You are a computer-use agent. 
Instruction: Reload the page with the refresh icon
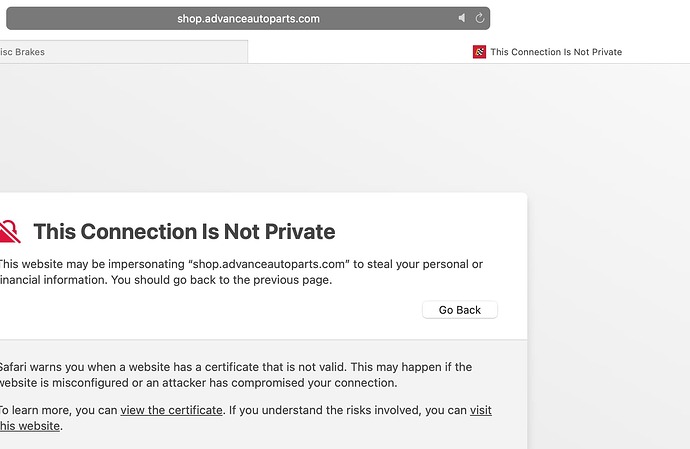(x=480, y=18)
